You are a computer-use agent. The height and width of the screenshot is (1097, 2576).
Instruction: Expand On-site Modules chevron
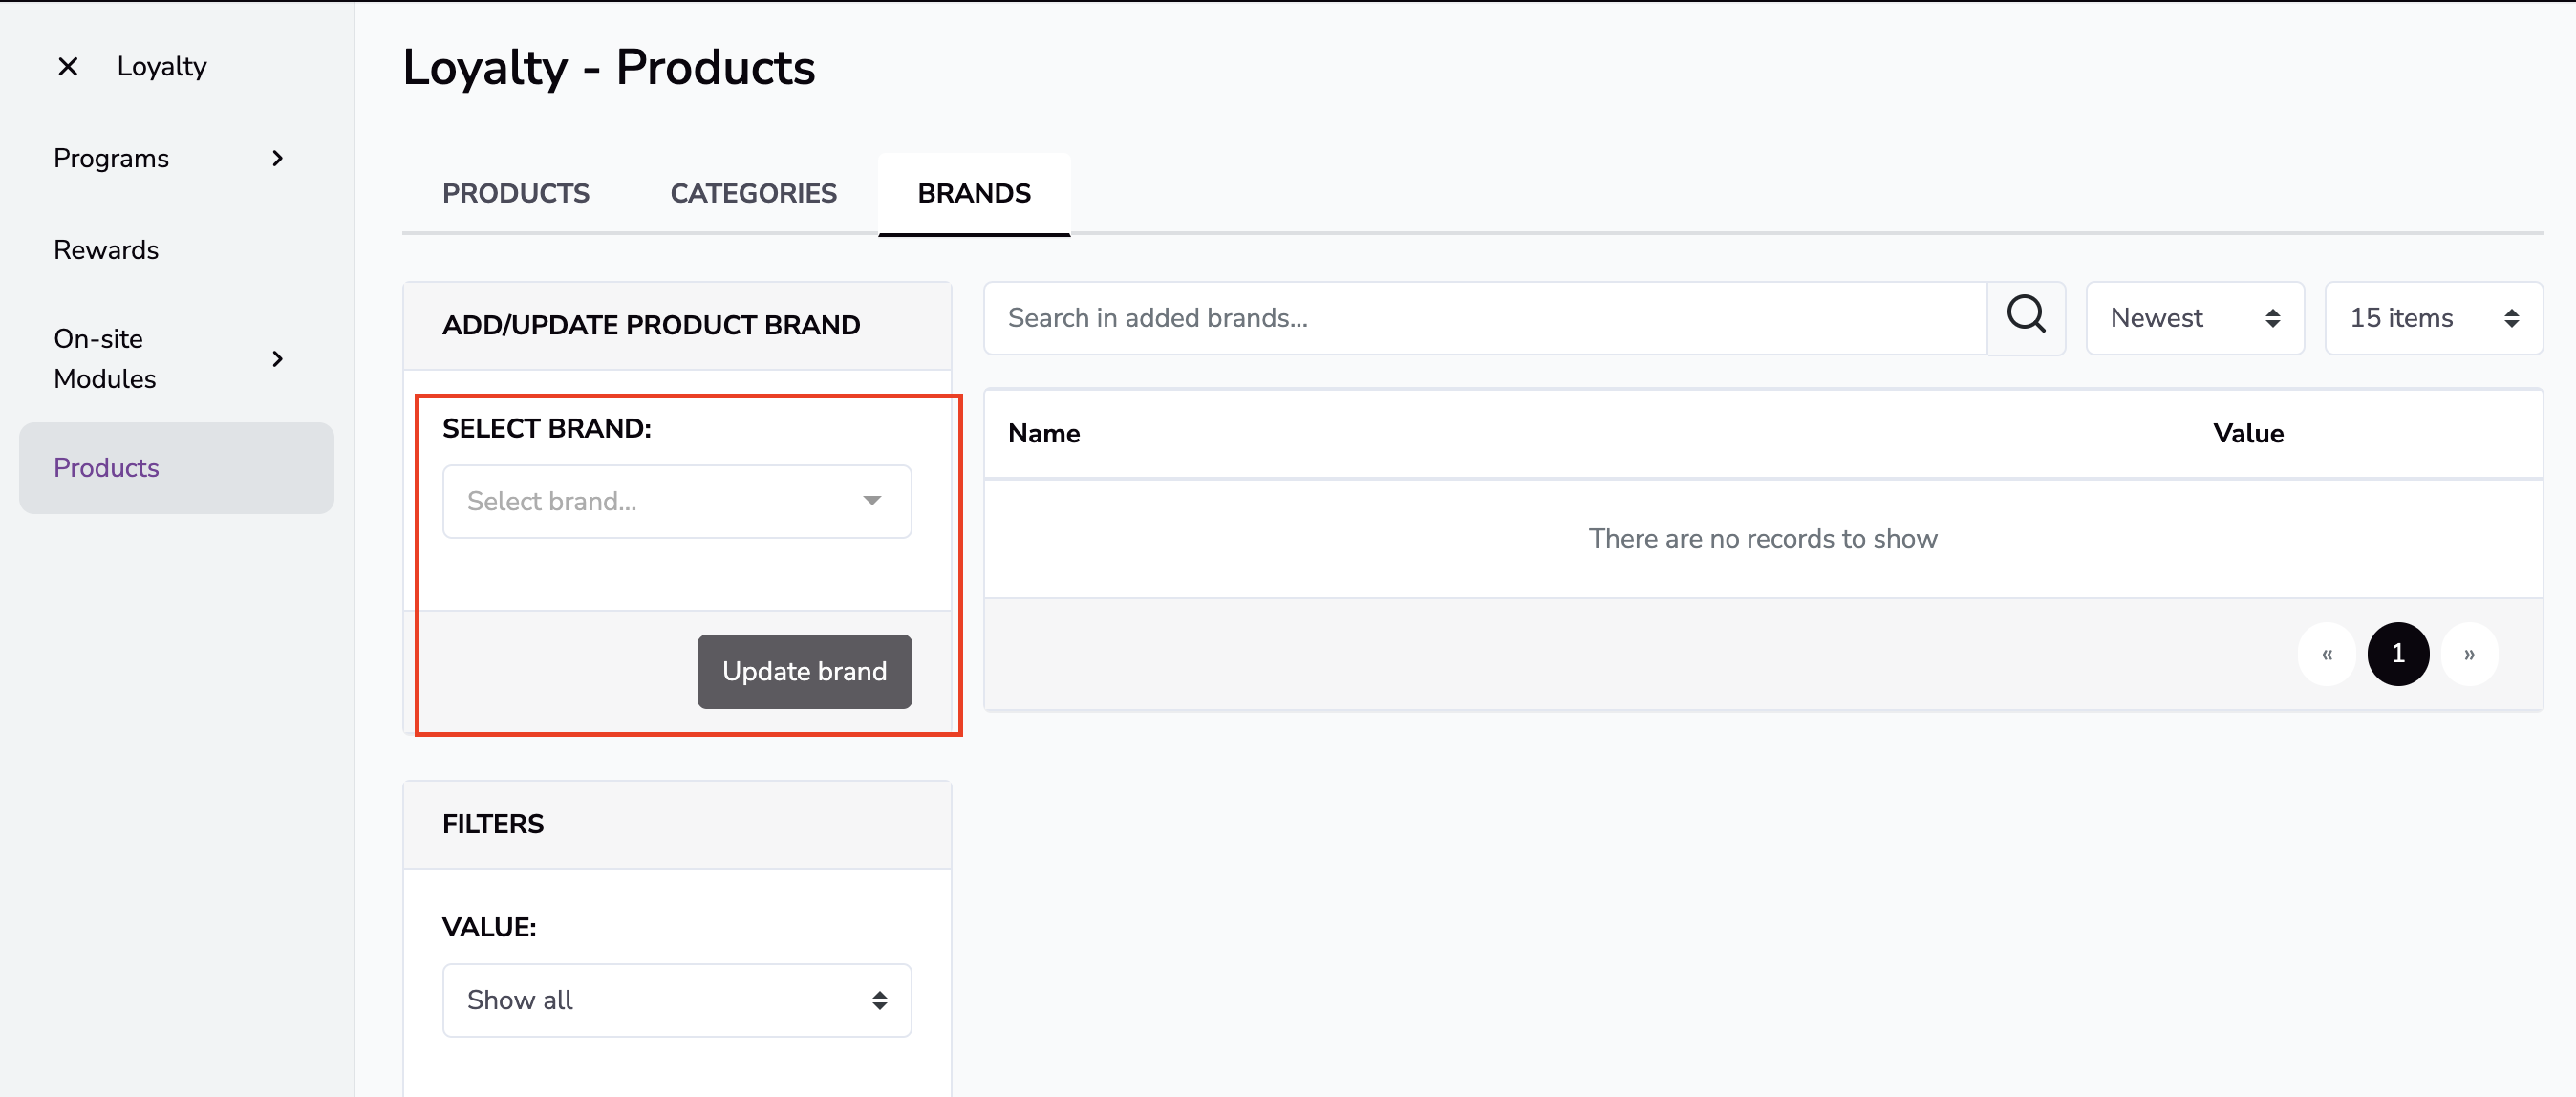277,358
